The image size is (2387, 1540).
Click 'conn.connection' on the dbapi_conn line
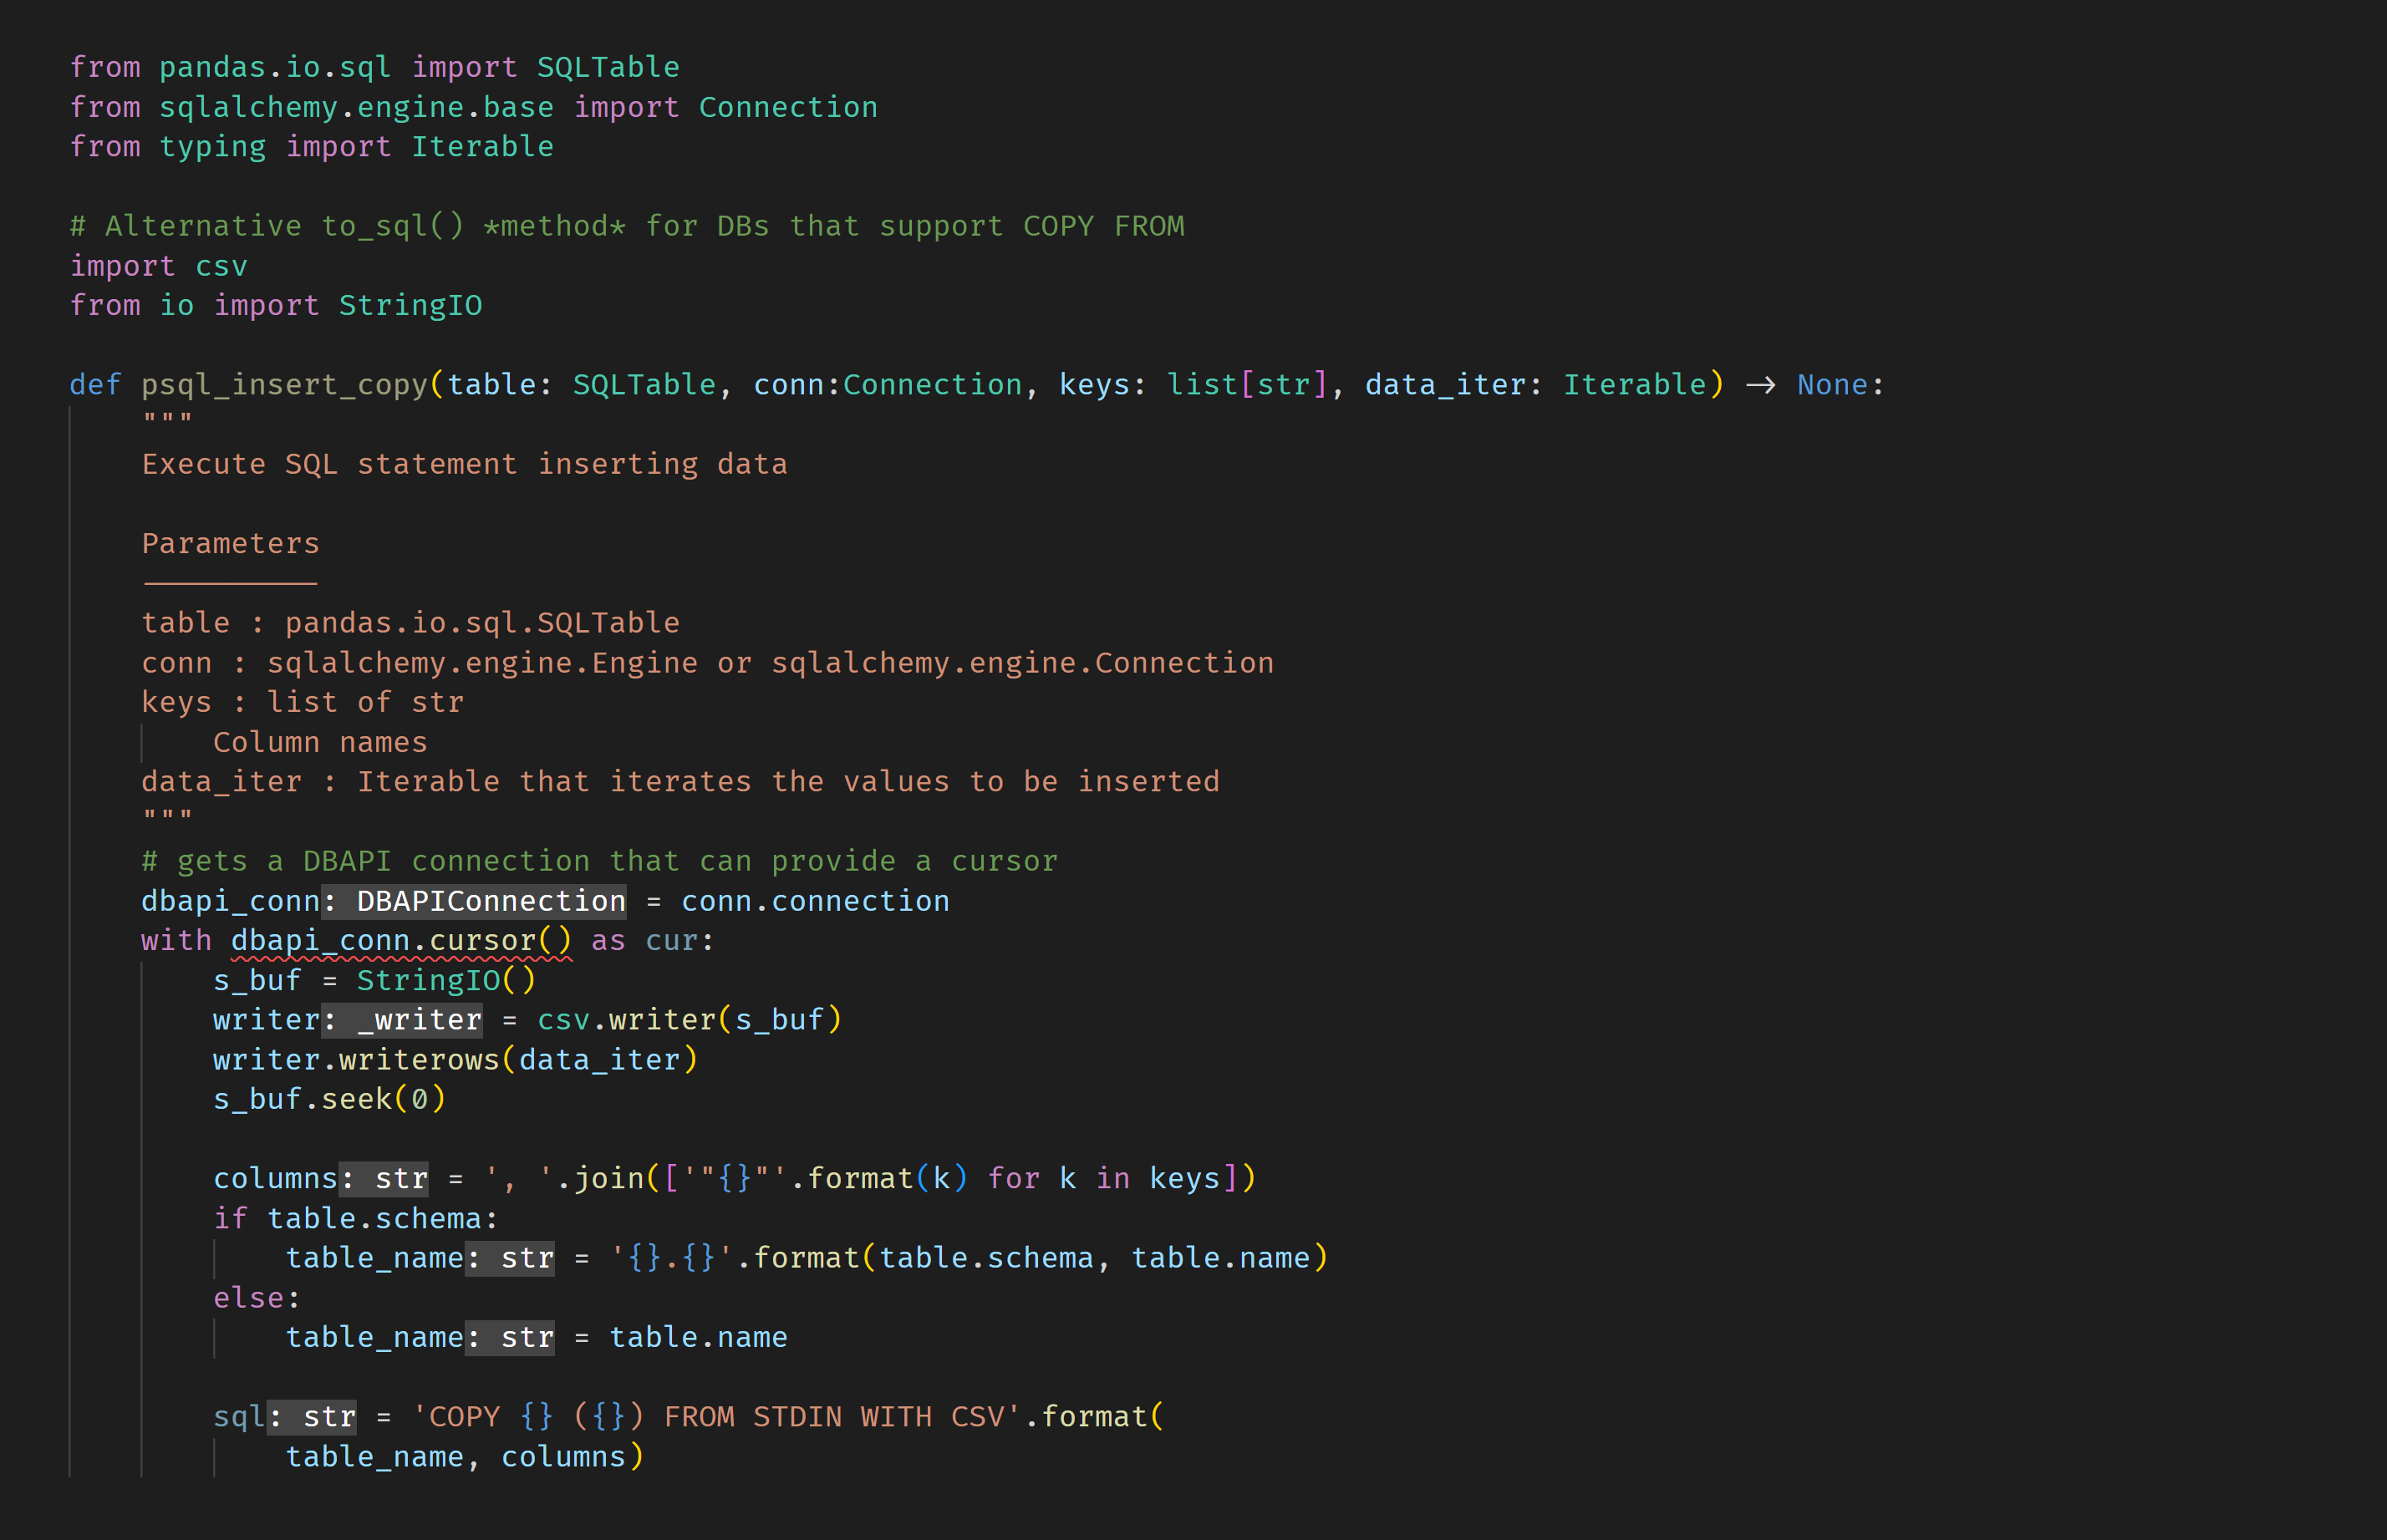(815, 901)
